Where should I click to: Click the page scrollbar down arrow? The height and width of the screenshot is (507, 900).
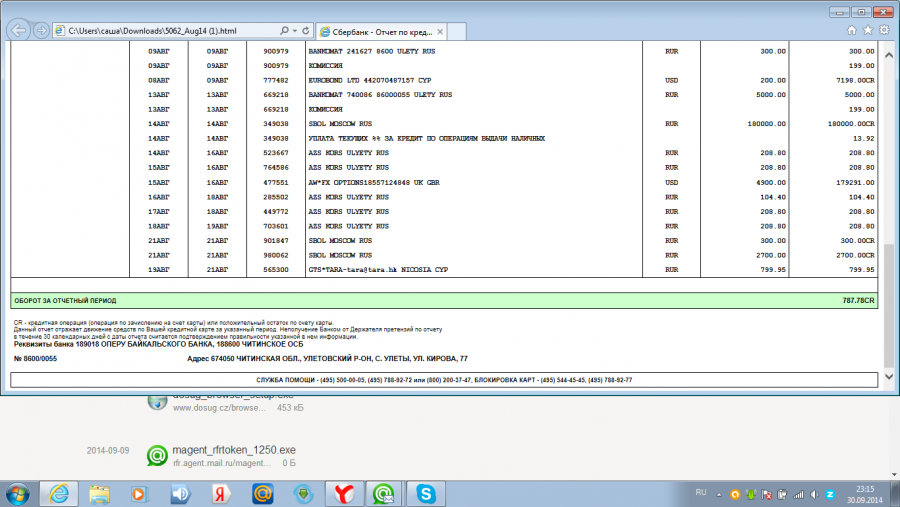click(x=889, y=377)
